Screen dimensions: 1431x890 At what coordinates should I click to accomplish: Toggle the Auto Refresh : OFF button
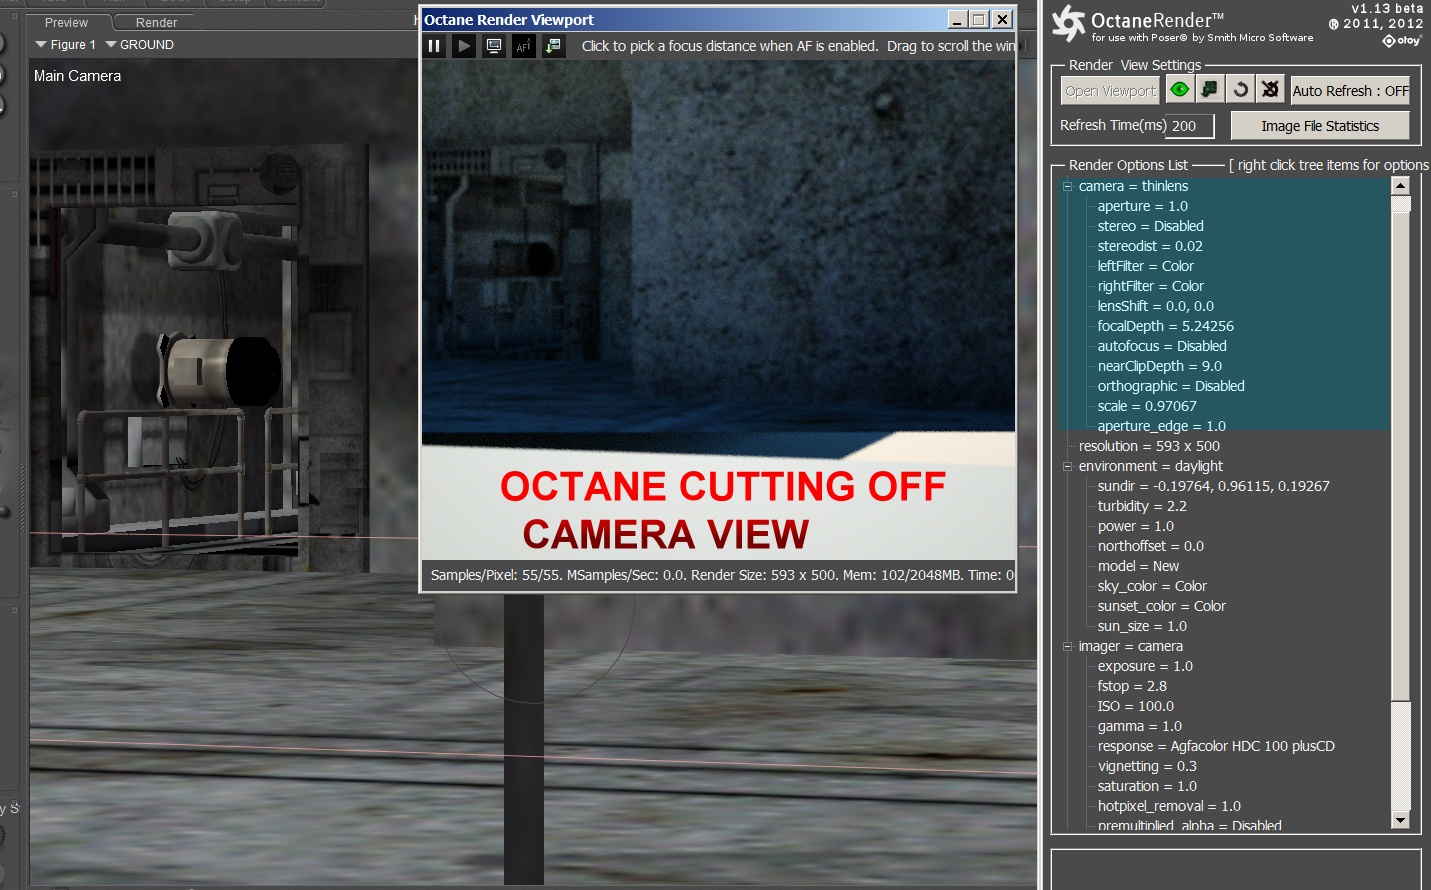[1350, 91]
